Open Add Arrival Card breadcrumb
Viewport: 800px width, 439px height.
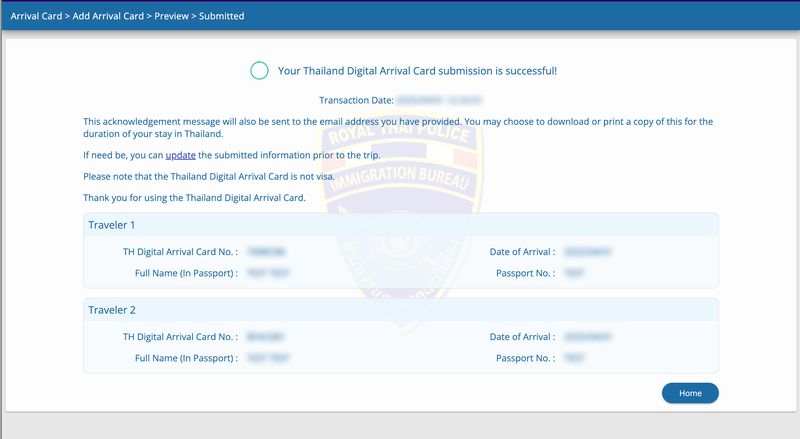pos(106,16)
